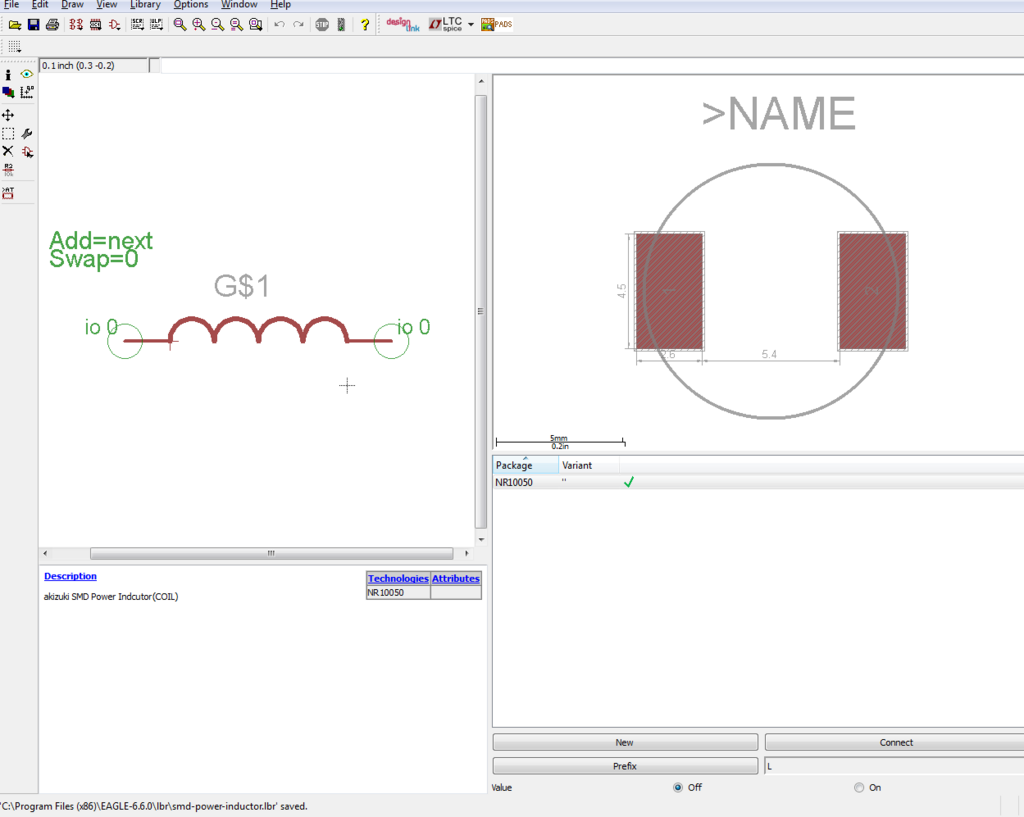This screenshot has height=817, width=1024.
Task: Open the File menu
Action: [11, 5]
